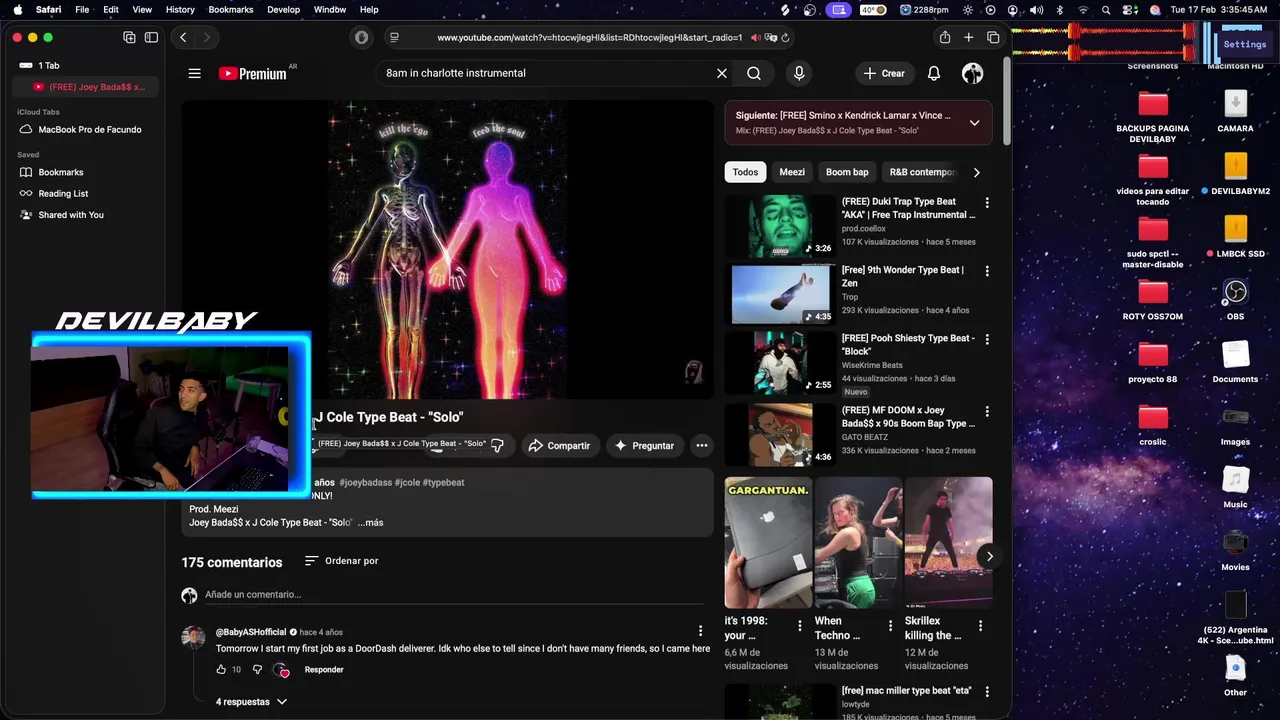Open options for 9th Wonder Type Beat
The height and width of the screenshot is (720, 1280).
(987, 271)
